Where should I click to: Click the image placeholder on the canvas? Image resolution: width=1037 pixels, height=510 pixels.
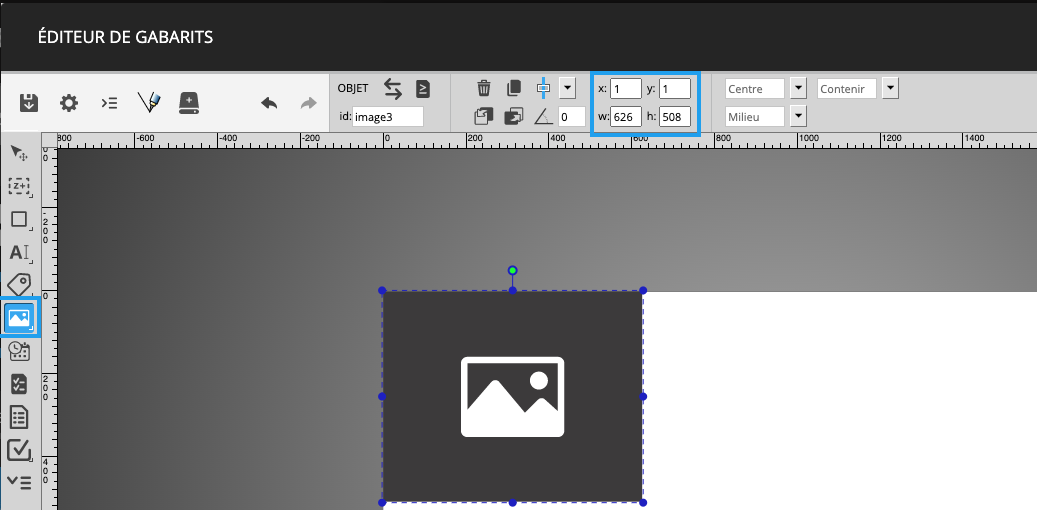513,396
